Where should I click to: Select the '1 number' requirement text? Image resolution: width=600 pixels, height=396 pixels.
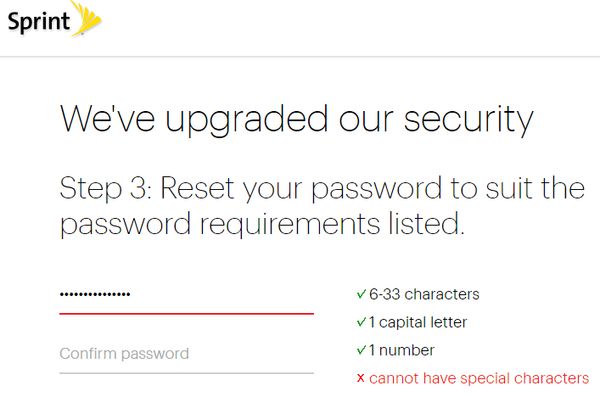[402, 350]
